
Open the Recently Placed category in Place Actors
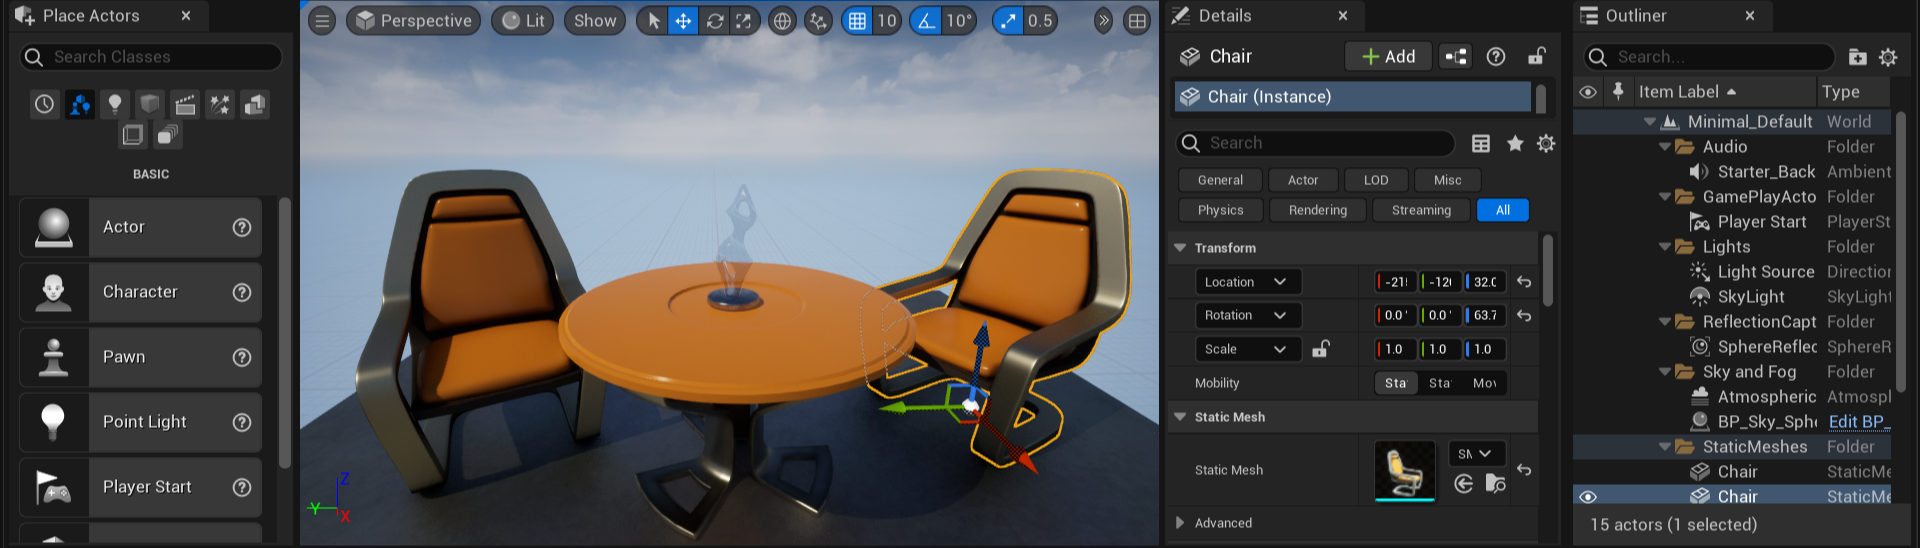click(x=44, y=104)
